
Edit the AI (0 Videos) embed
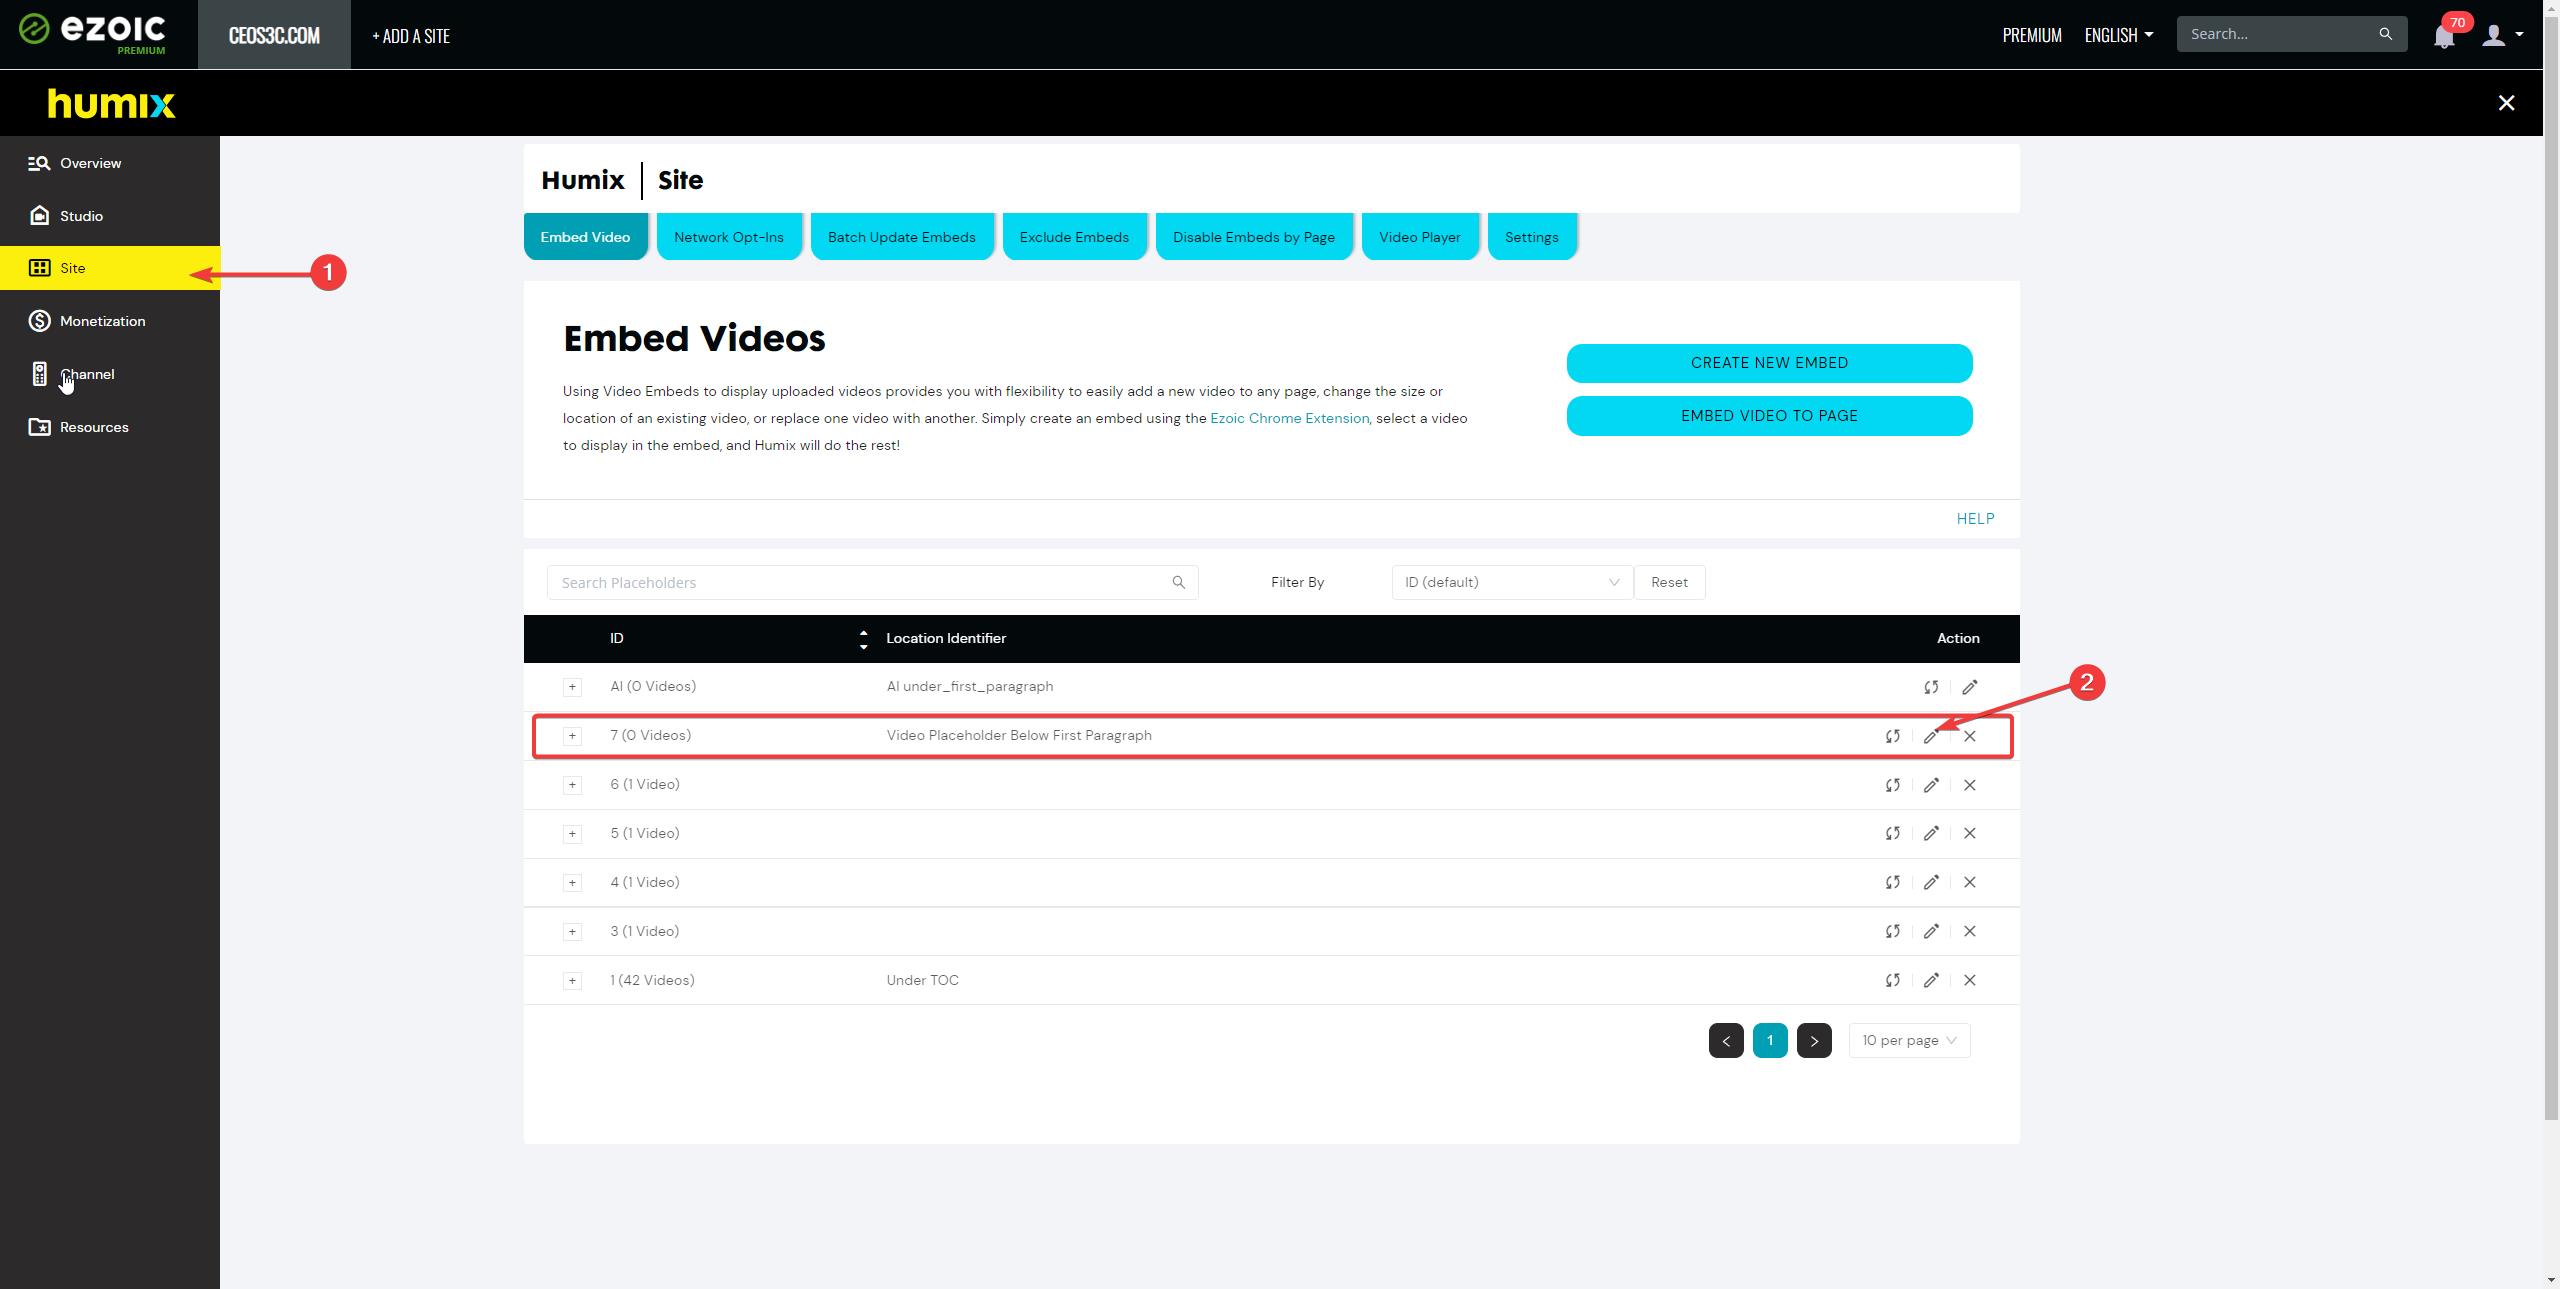tap(1969, 687)
